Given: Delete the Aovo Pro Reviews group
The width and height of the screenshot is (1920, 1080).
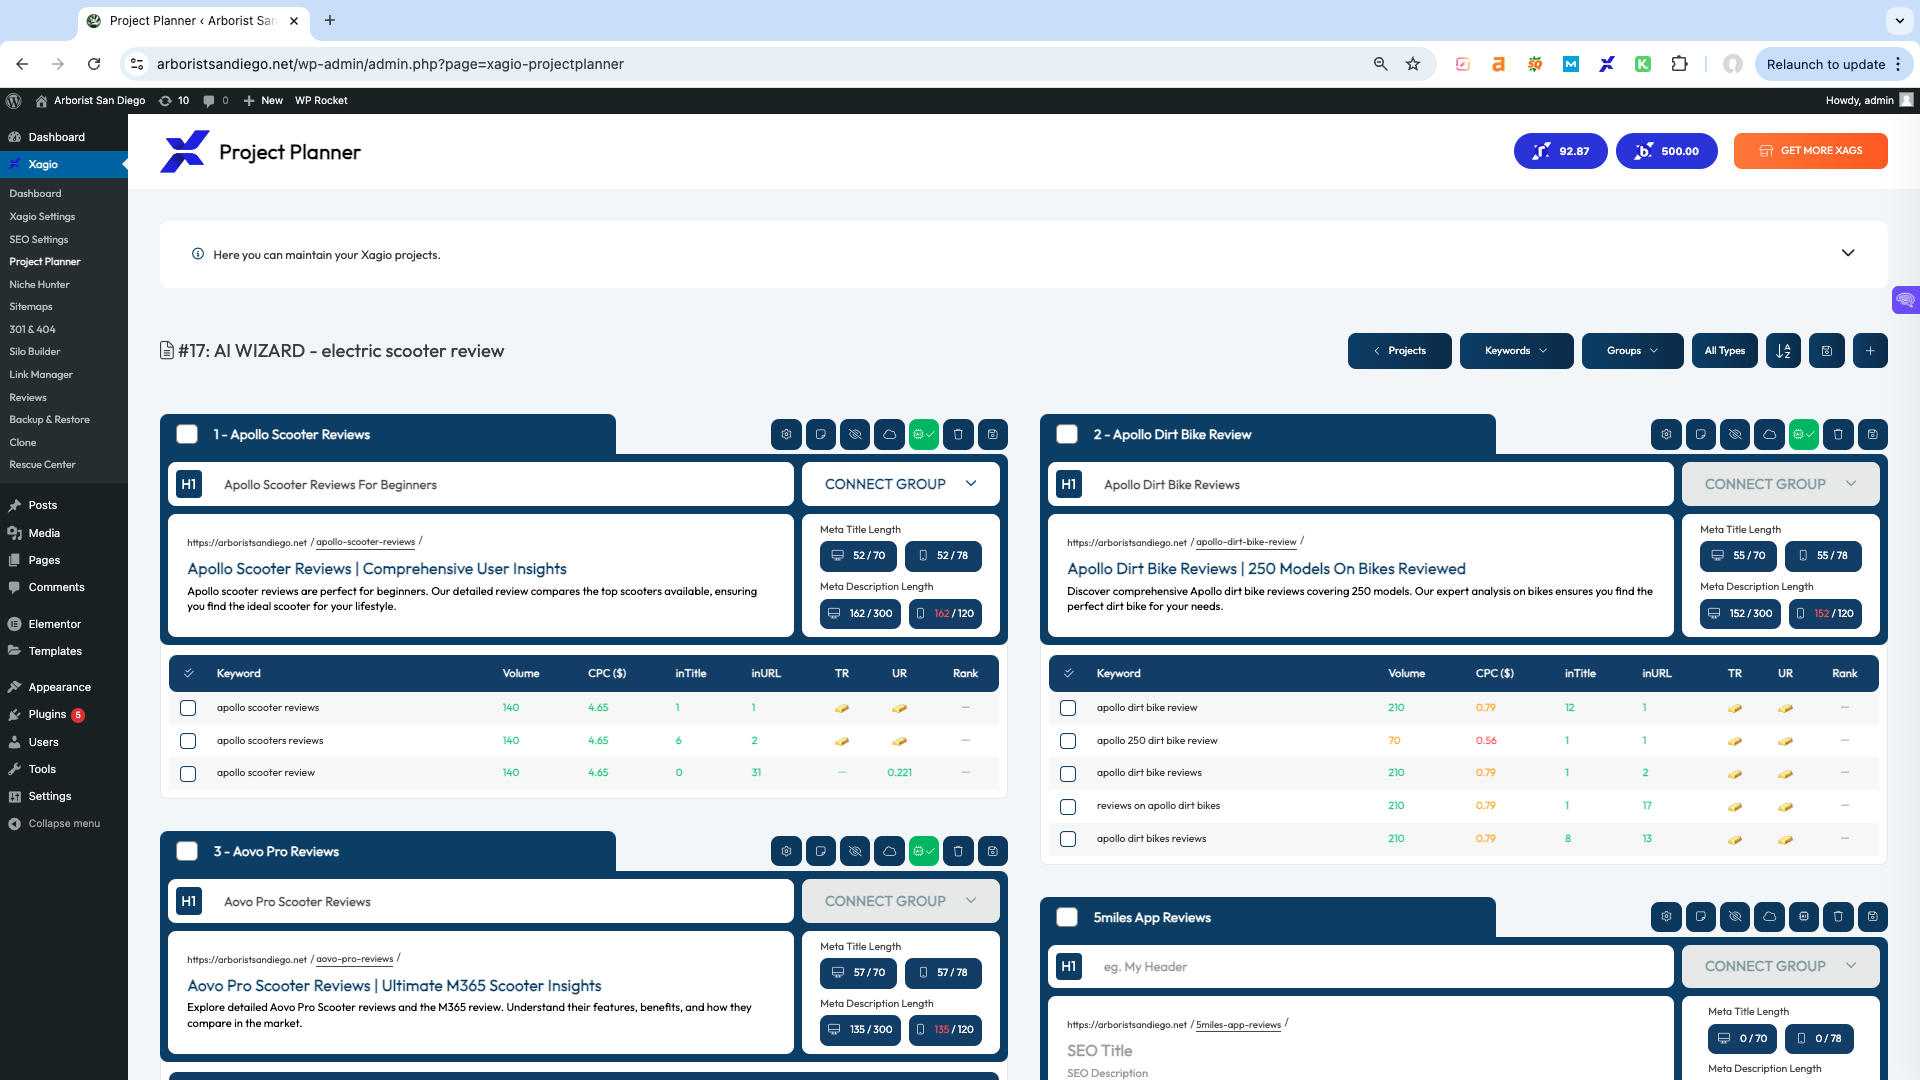Looking at the screenshot, I should (x=958, y=852).
